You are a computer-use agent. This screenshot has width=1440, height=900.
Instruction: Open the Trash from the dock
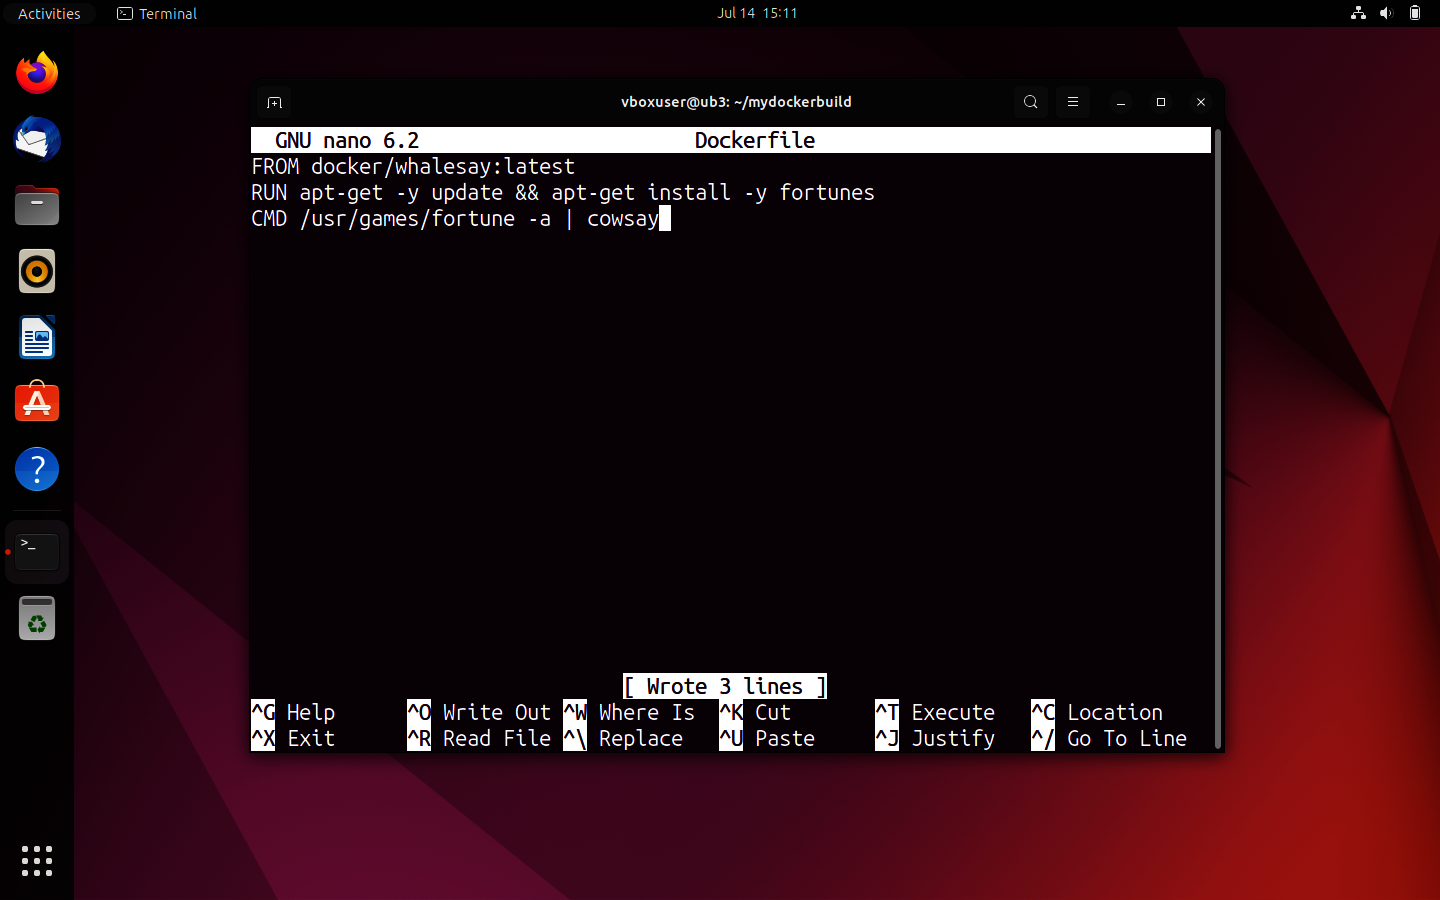click(36, 617)
